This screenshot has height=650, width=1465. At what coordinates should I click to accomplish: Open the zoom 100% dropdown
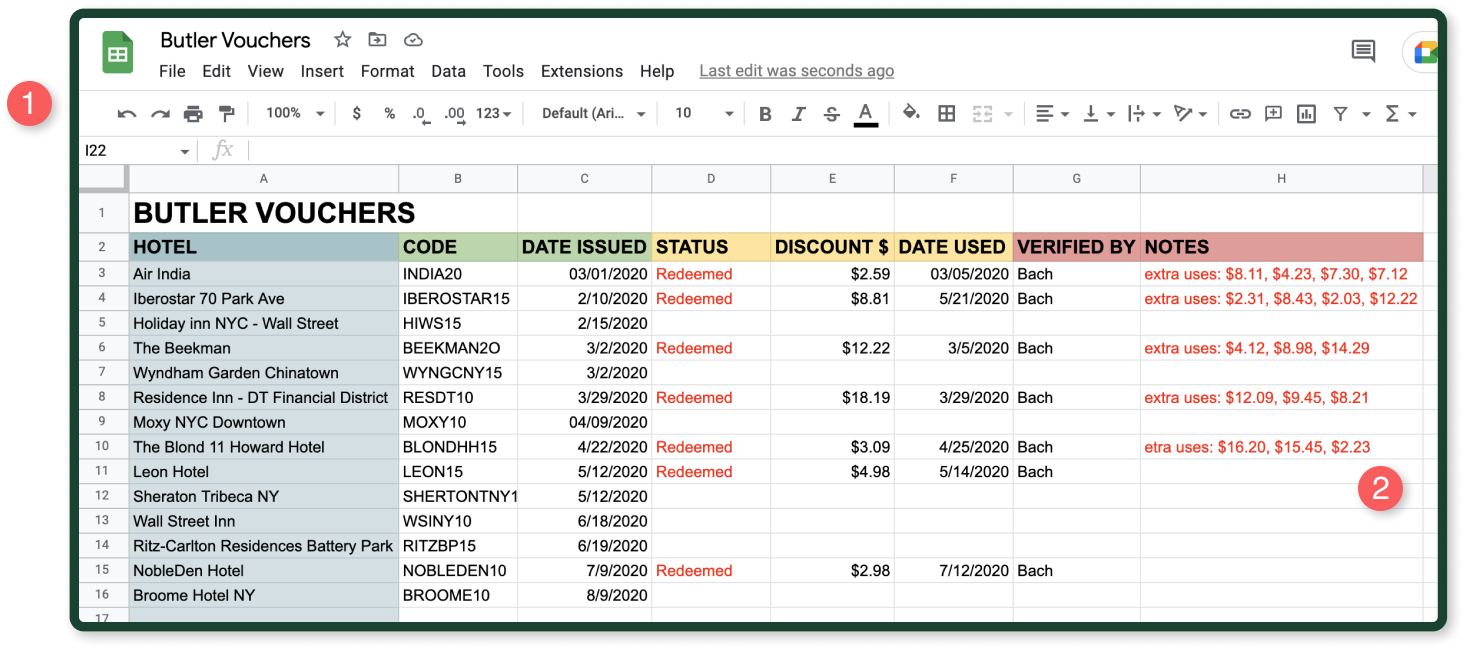point(295,114)
